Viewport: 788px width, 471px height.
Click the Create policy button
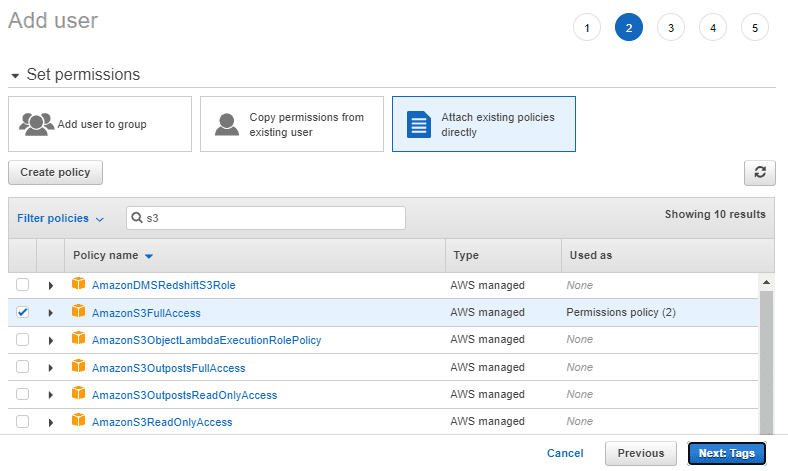pos(55,172)
